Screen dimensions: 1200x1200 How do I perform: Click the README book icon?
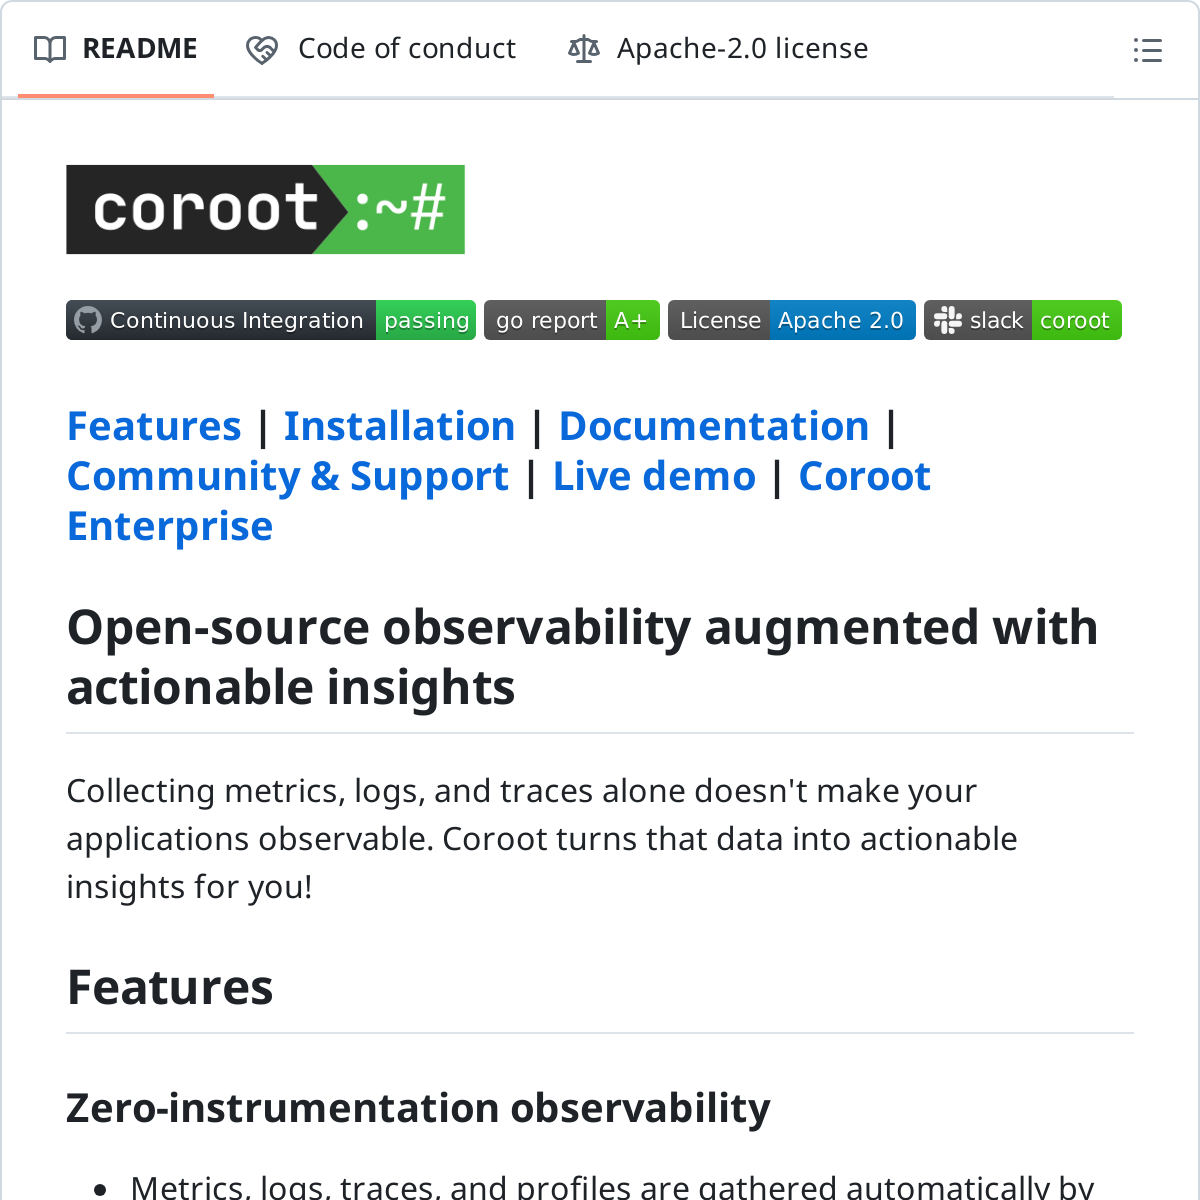[x=50, y=49]
